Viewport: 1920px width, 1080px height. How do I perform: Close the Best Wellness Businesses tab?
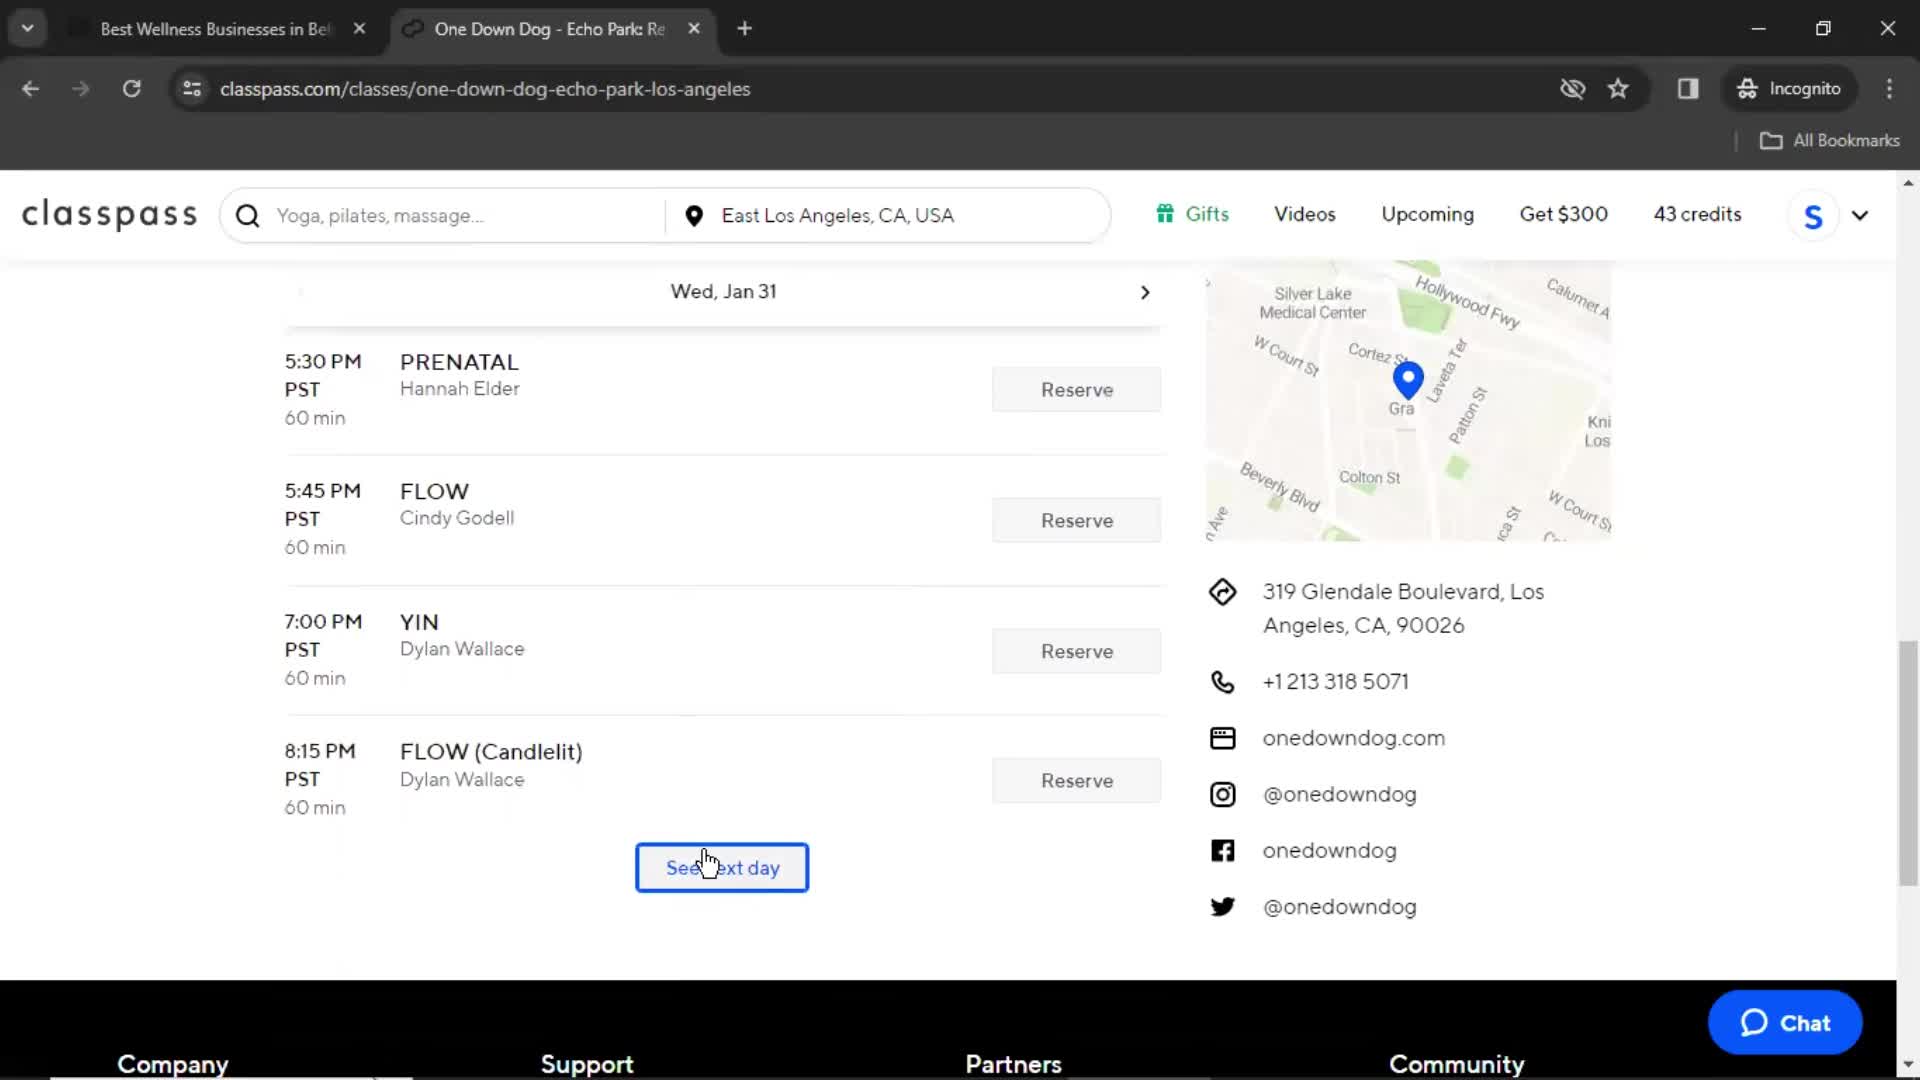[x=359, y=29]
